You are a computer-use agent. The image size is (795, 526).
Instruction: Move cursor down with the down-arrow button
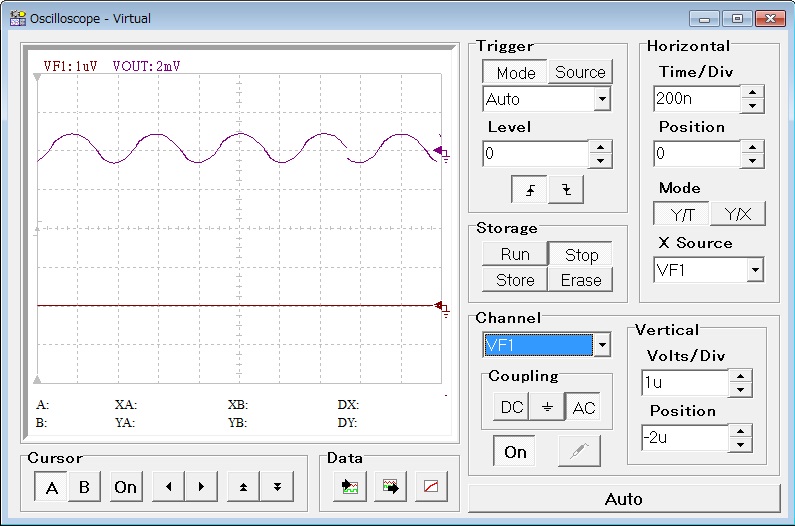277,487
